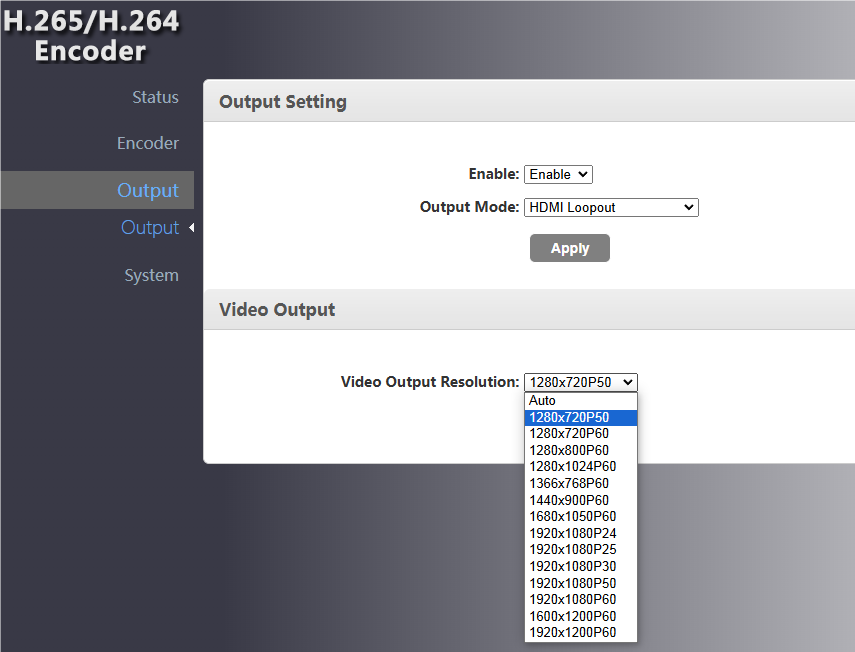Choose 1280x720P60 resolution
This screenshot has height=652, width=855.
click(581, 433)
